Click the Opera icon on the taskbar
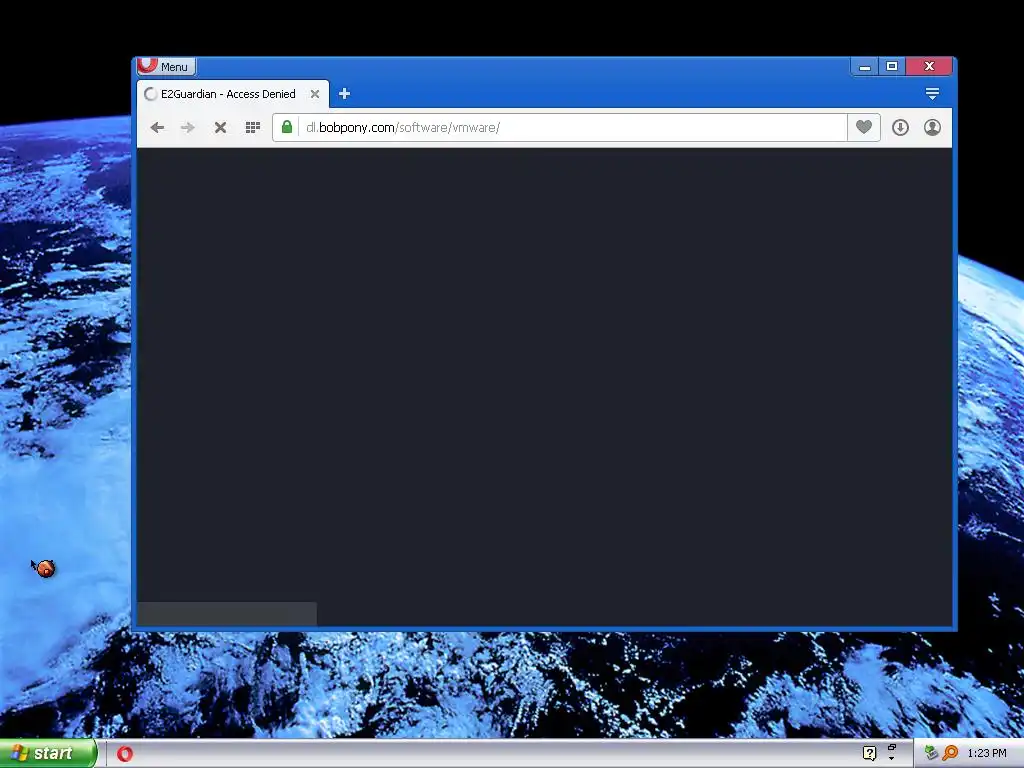 click(125, 754)
